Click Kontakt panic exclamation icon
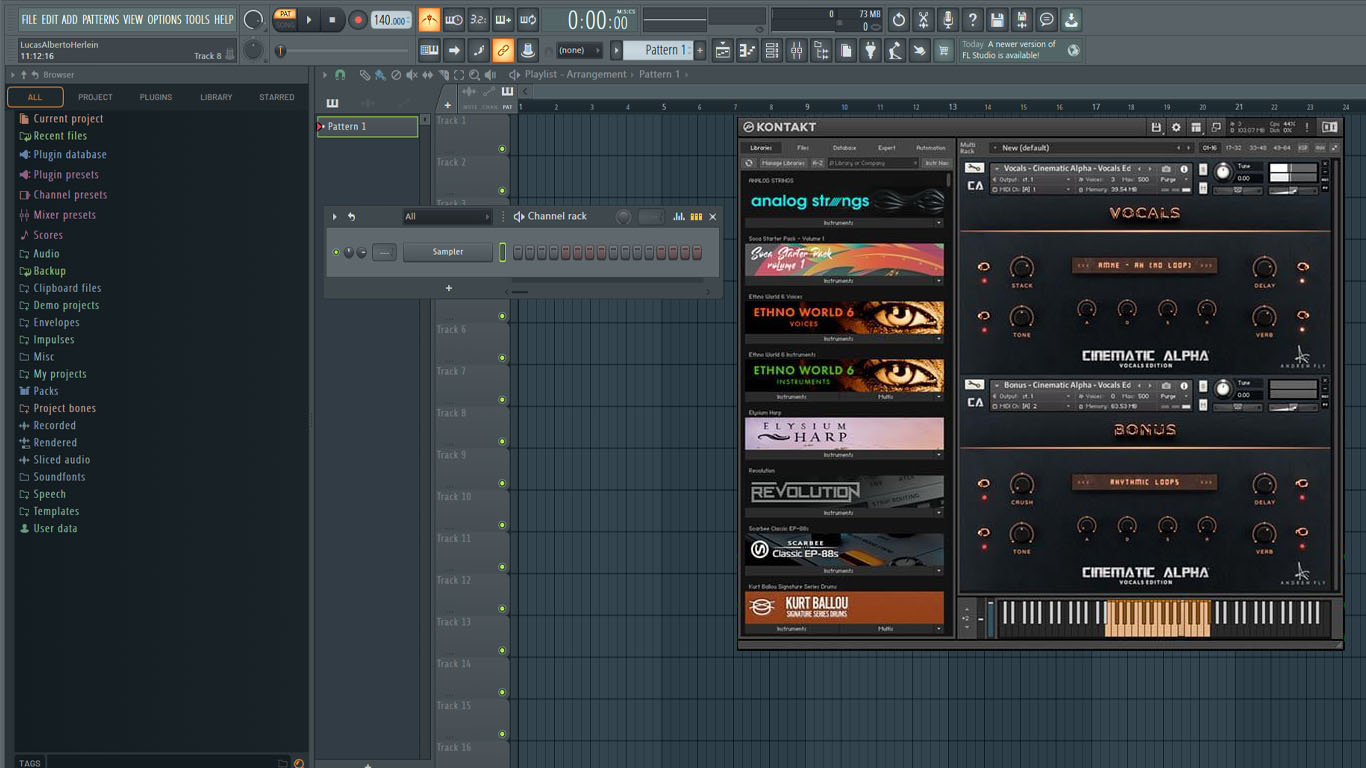Image resolution: width=1366 pixels, height=768 pixels. pos(1306,127)
